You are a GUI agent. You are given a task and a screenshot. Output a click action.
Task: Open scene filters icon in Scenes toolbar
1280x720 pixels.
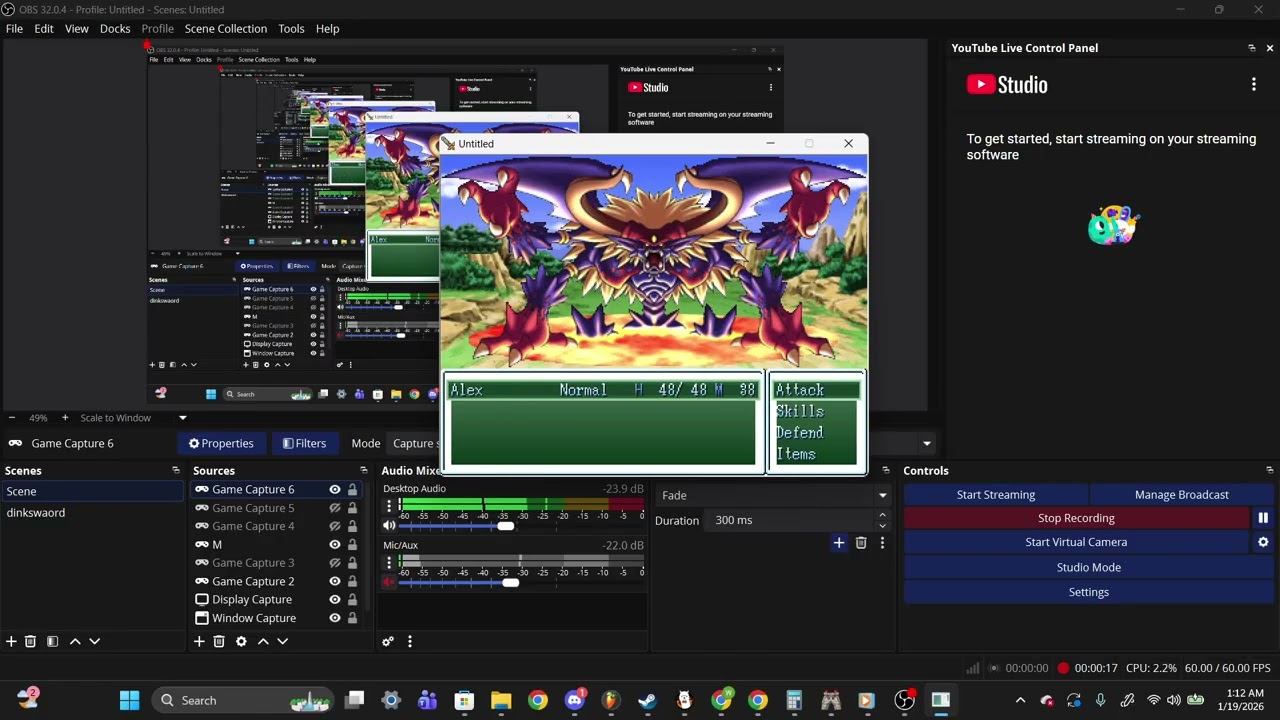click(x=52, y=641)
